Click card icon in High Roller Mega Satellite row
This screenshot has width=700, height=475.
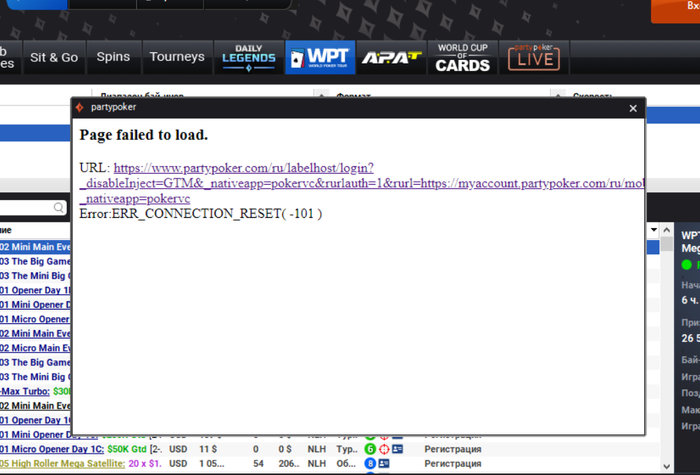click(x=384, y=464)
